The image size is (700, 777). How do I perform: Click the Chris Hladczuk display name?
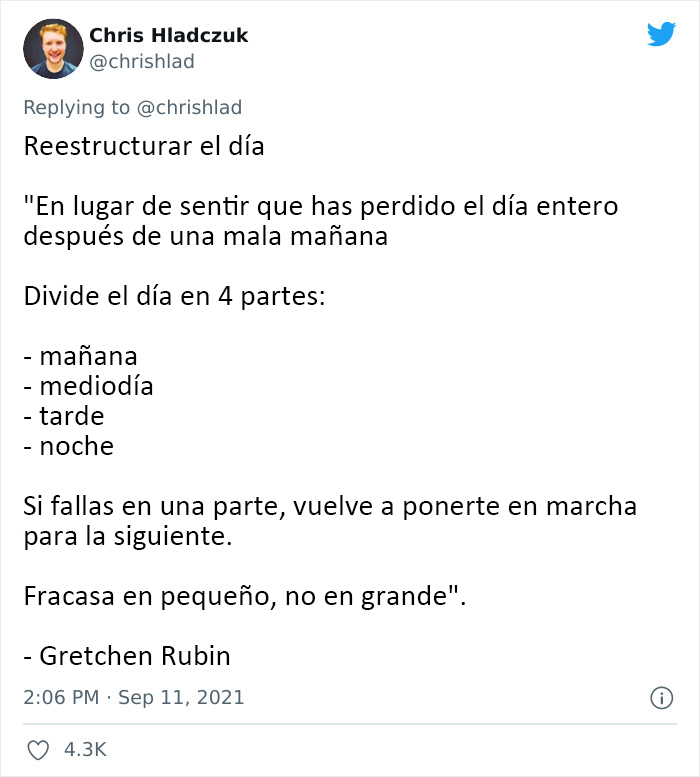(169, 35)
